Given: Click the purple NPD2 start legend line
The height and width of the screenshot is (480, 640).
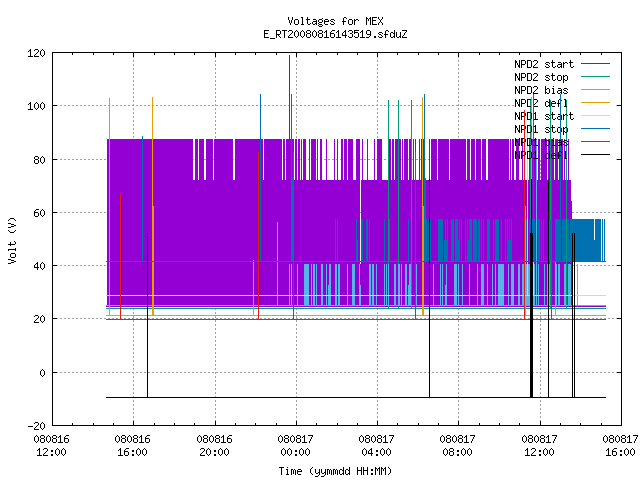Looking at the screenshot, I should point(595,64).
